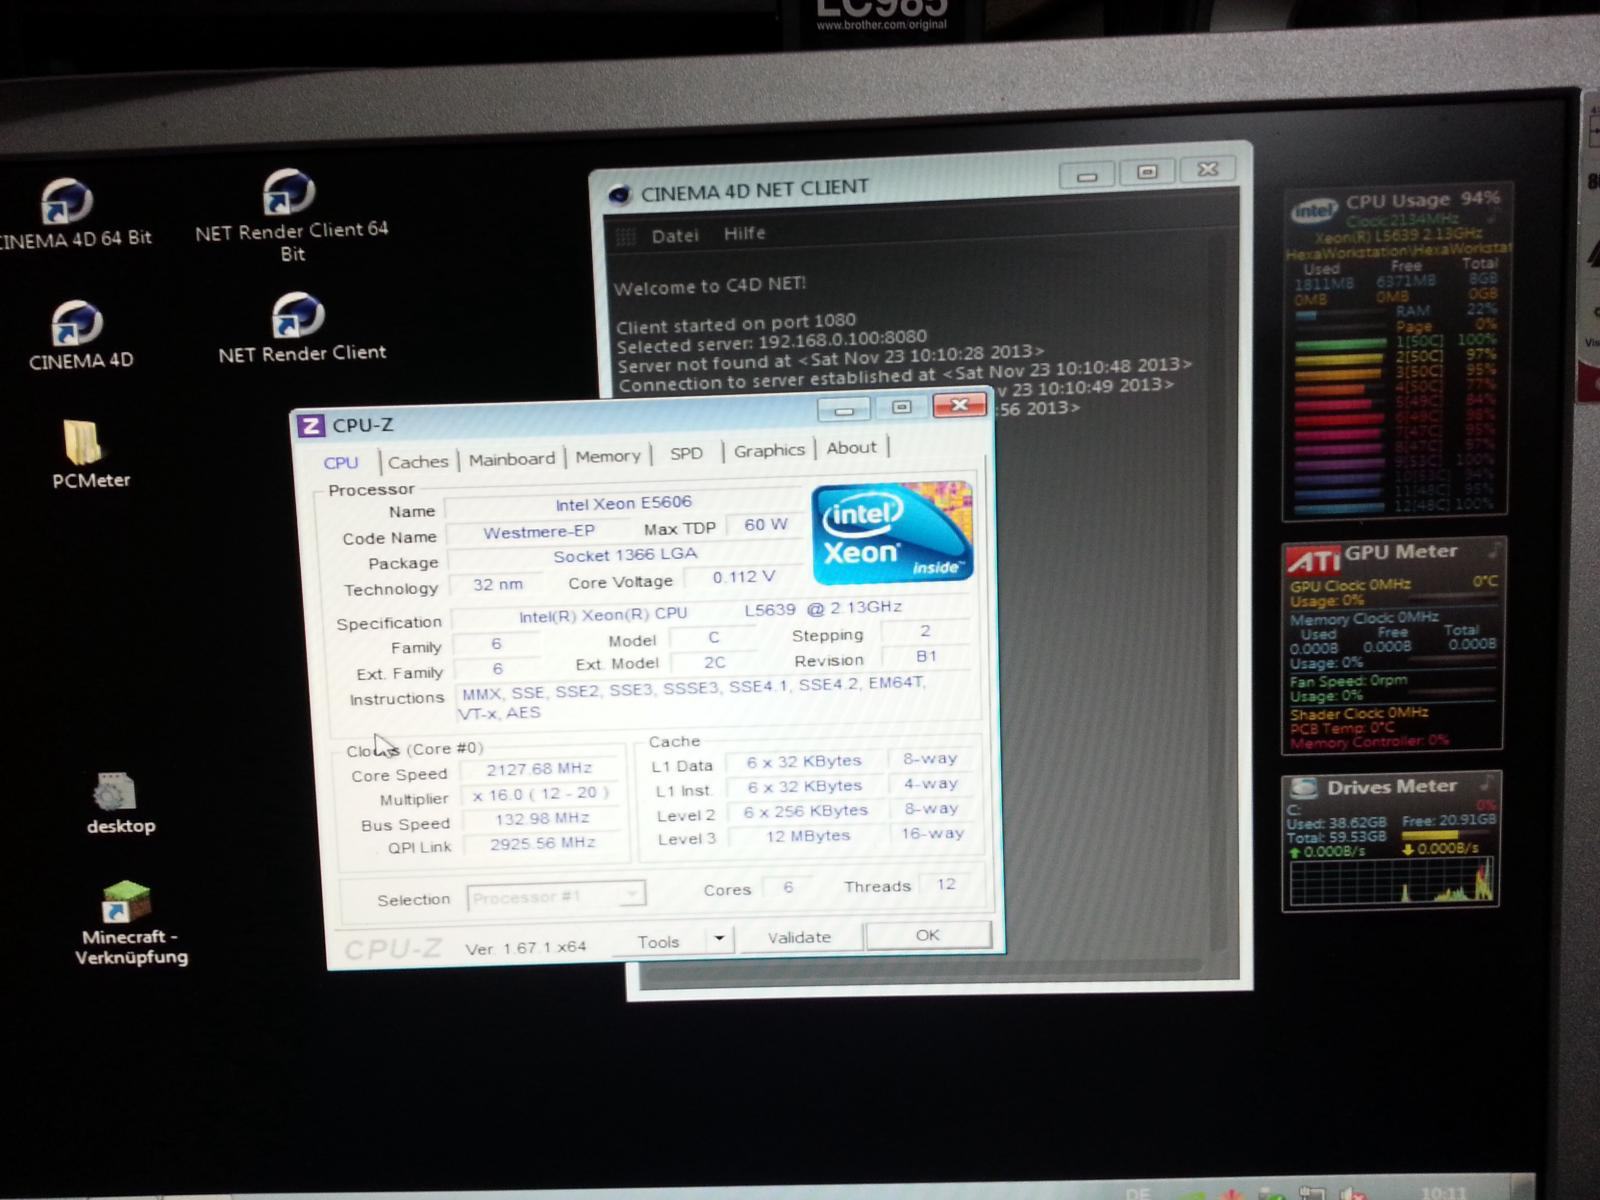Screen dimensions: 1600x1200
Task: Open the Memory tab in CPU-Z
Action: click(608, 456)
